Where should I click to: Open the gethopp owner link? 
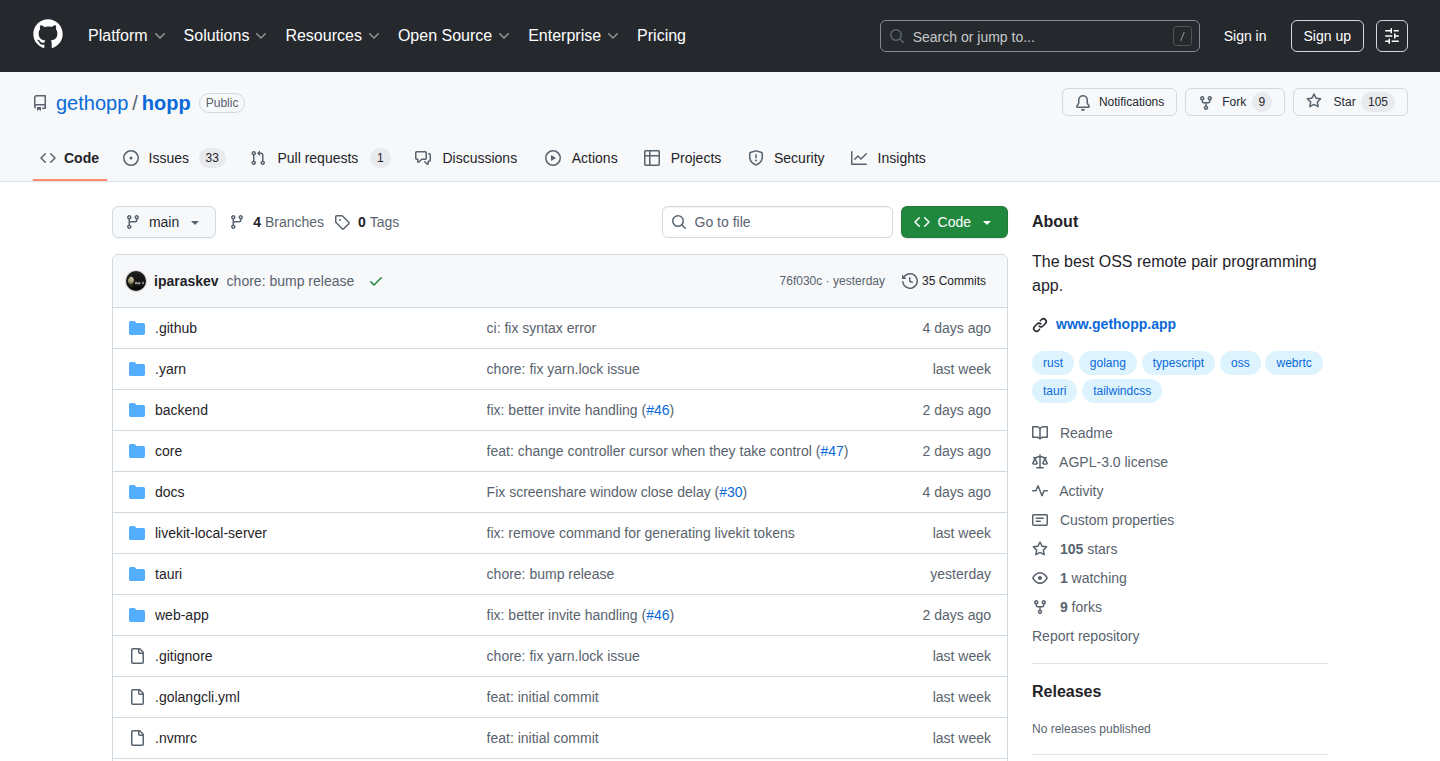[92, 103]
